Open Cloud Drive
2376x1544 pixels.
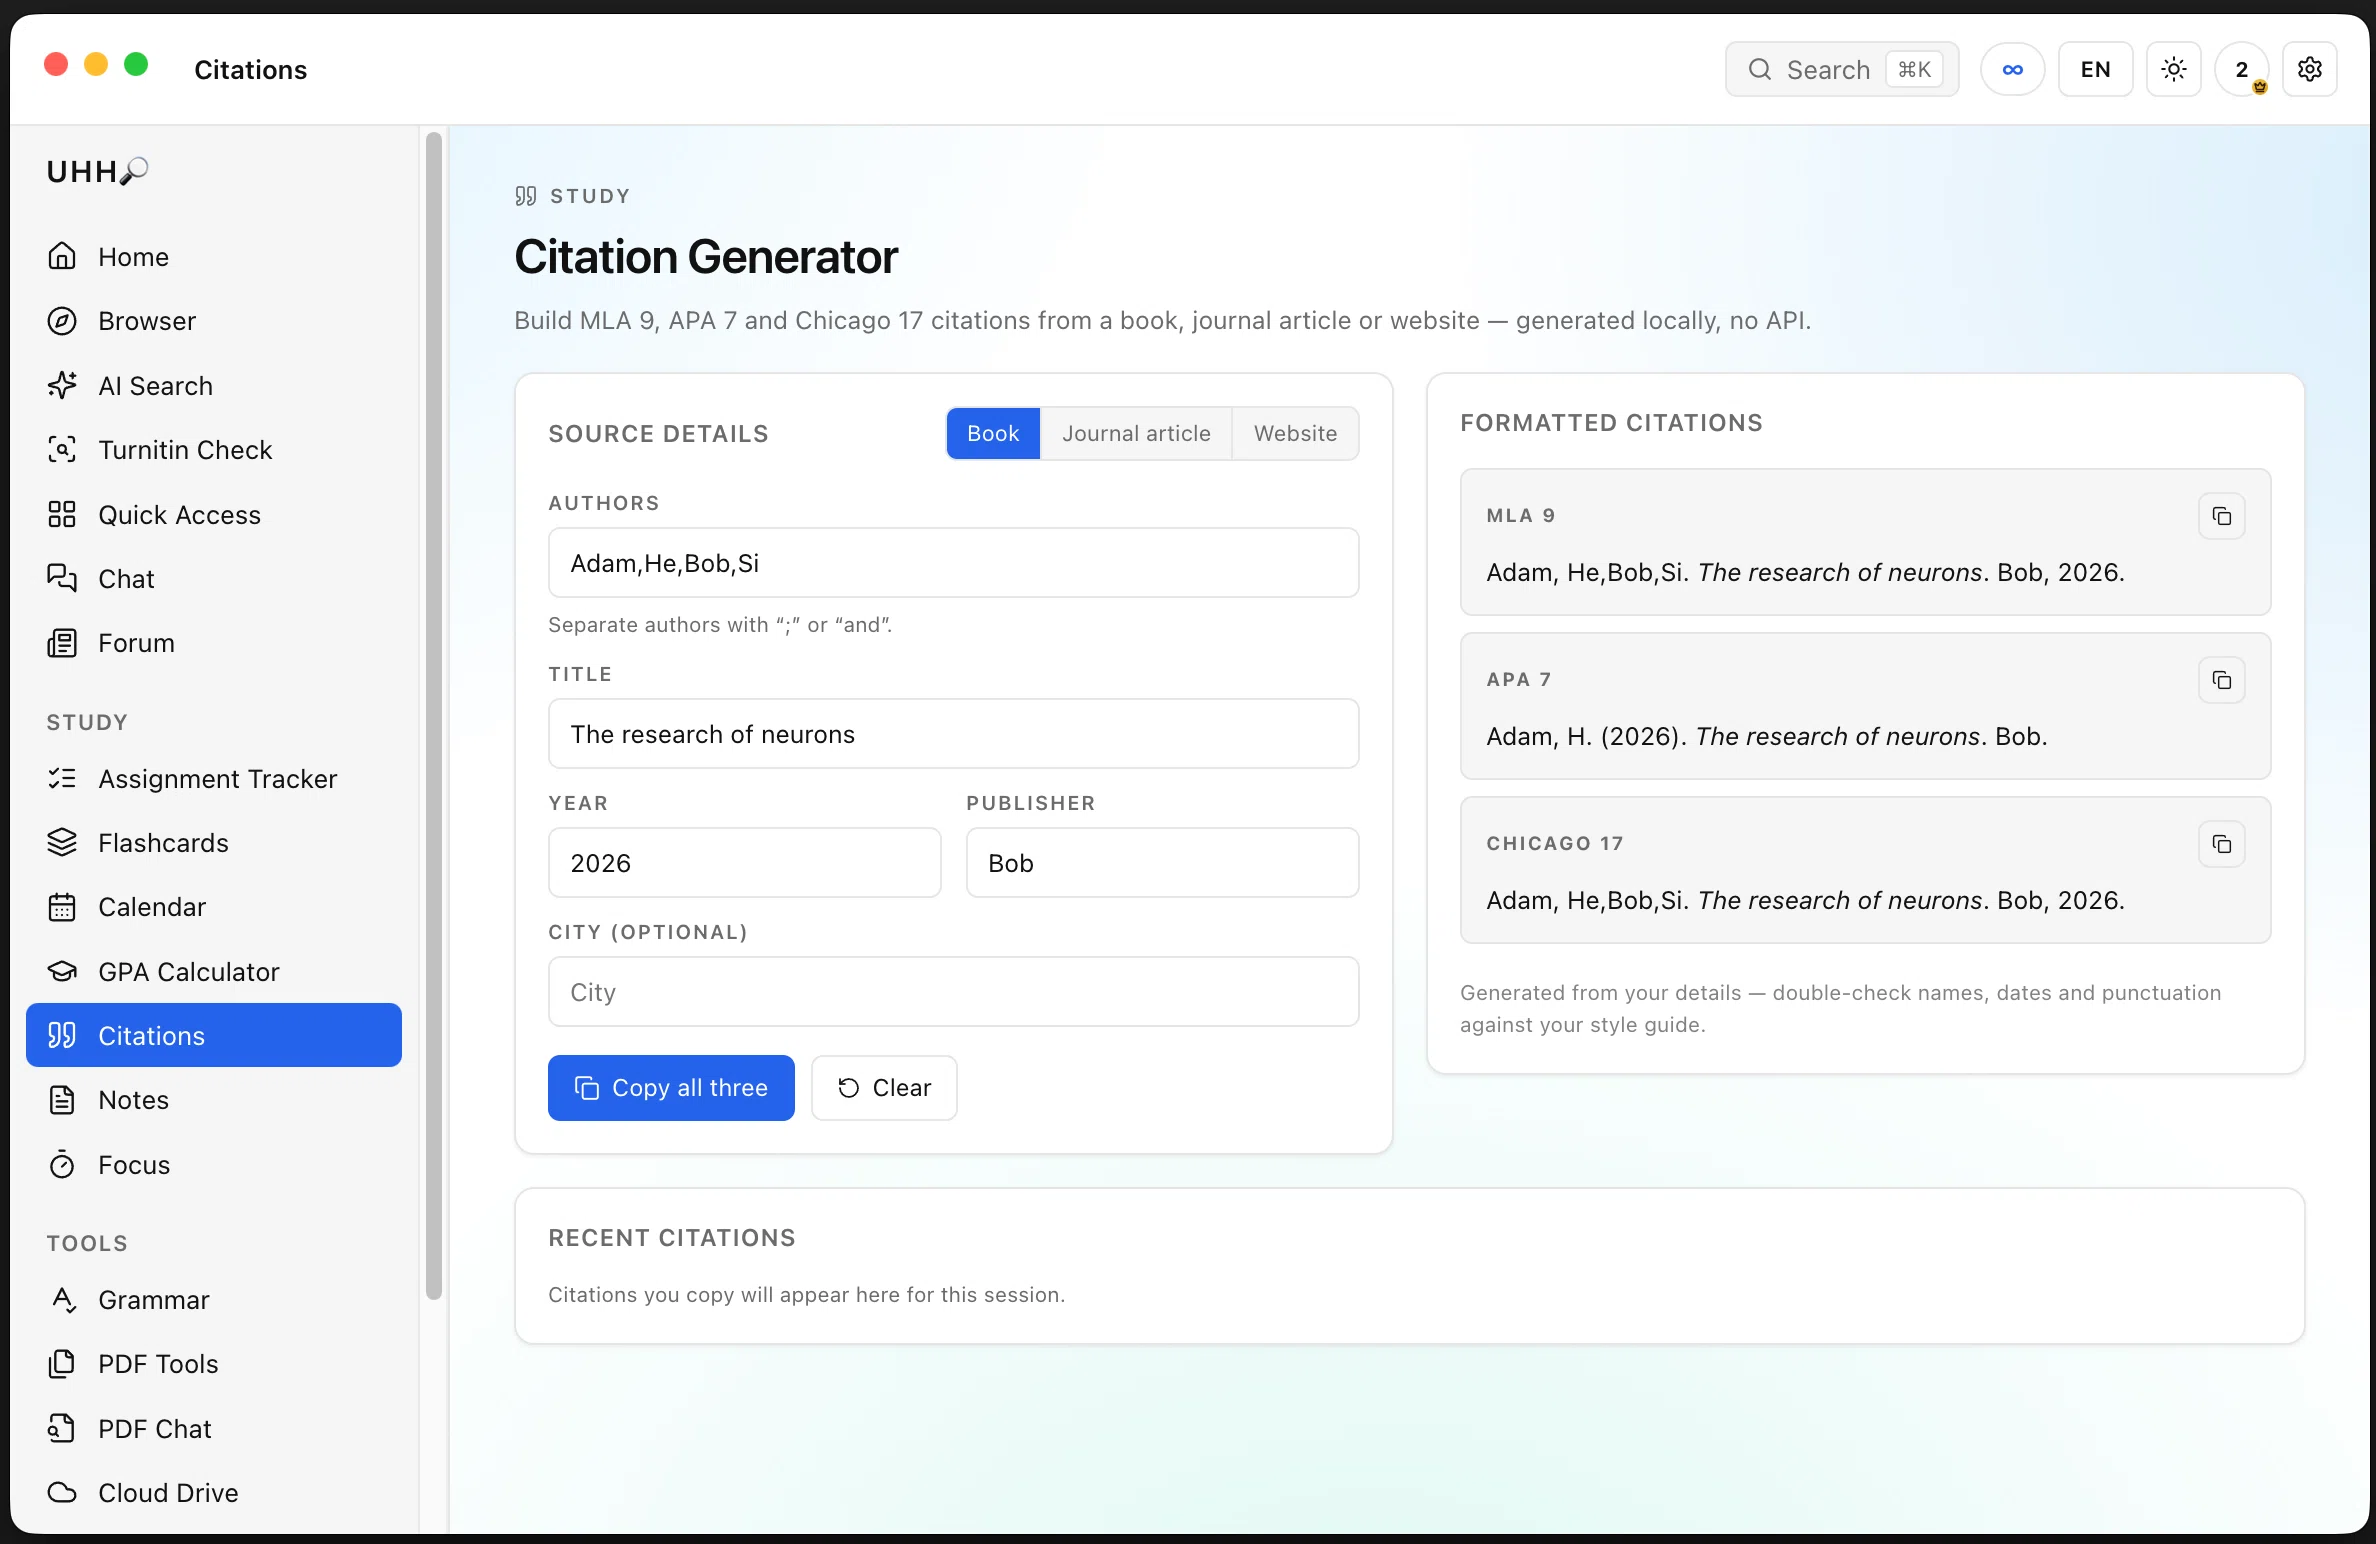coord(214,1493)
